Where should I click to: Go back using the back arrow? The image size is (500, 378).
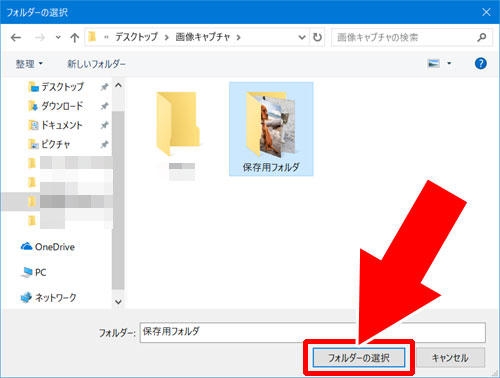[16, 37]
